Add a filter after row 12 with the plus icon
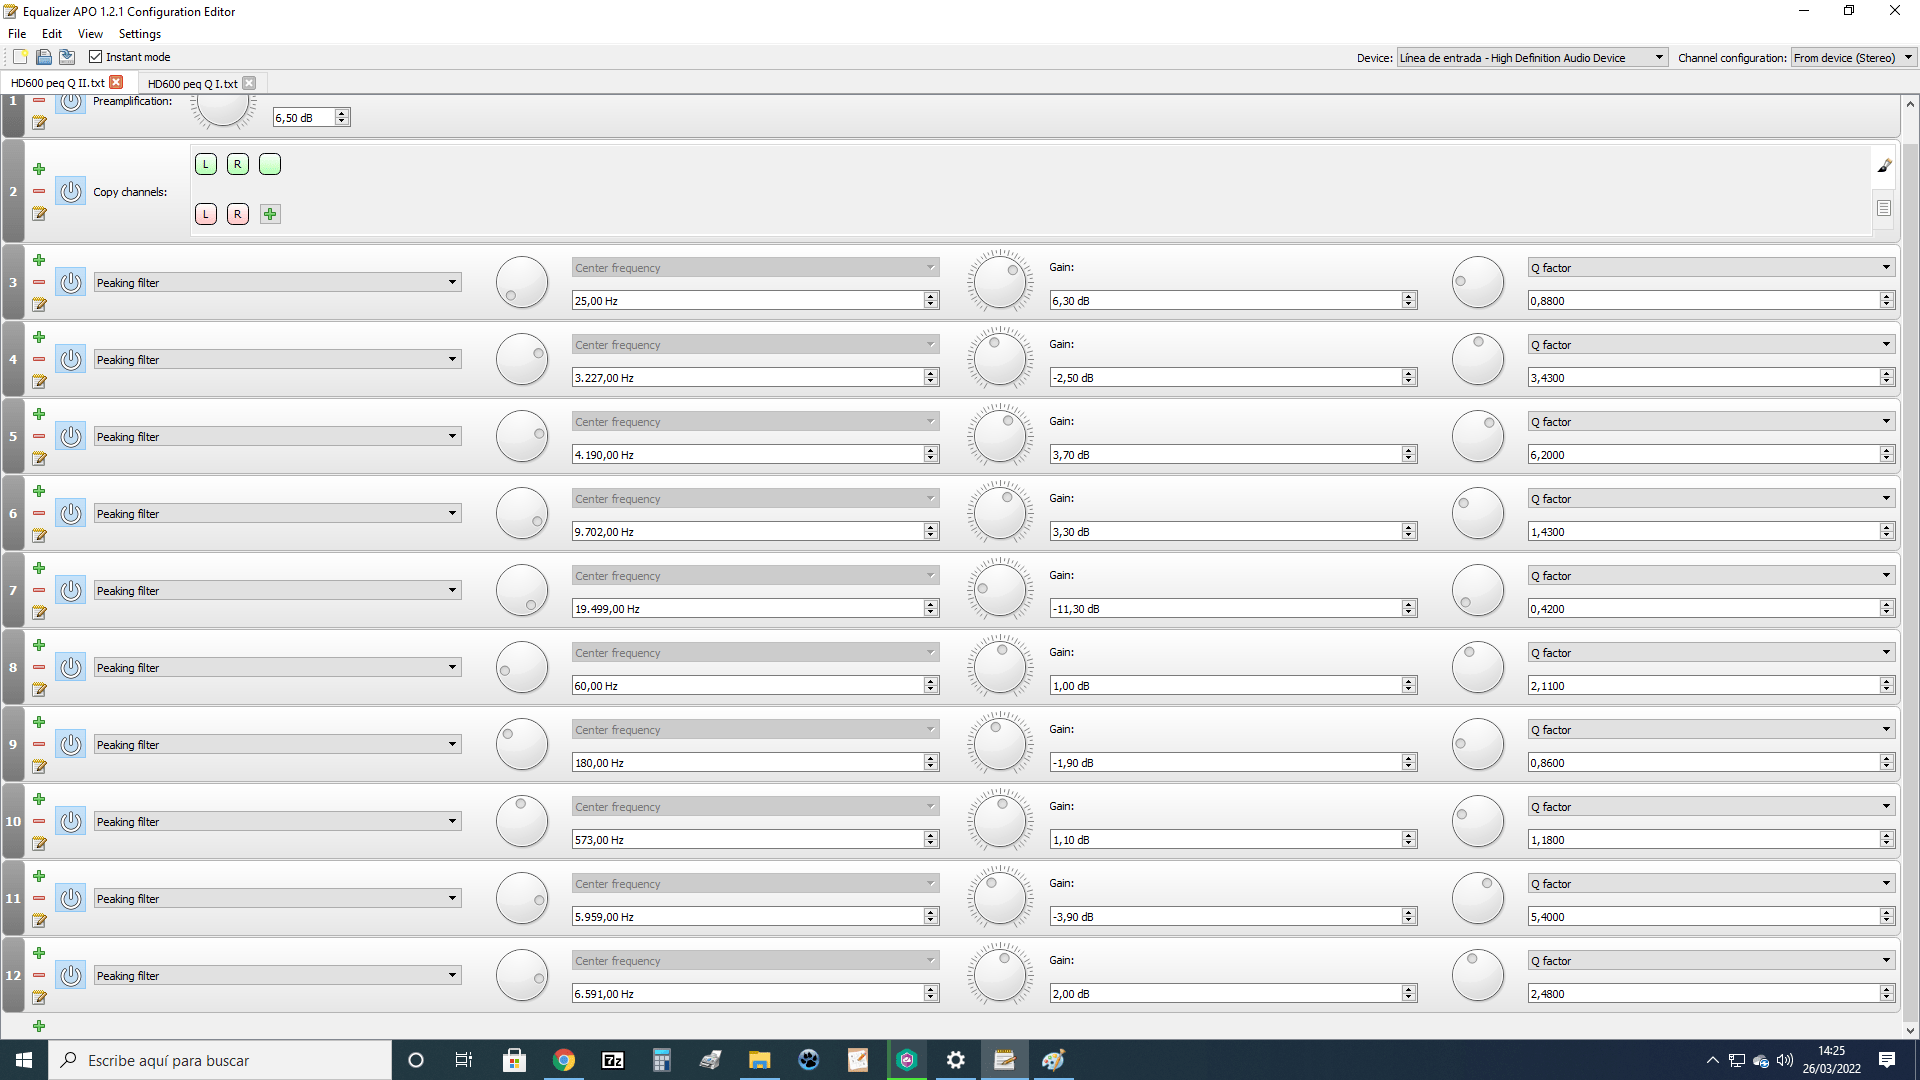The image size is (1920, 1080). point(39,953)
